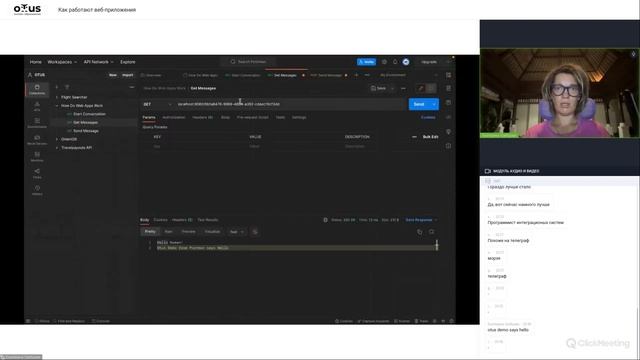Open the Save button dropdown arrow

393,88
